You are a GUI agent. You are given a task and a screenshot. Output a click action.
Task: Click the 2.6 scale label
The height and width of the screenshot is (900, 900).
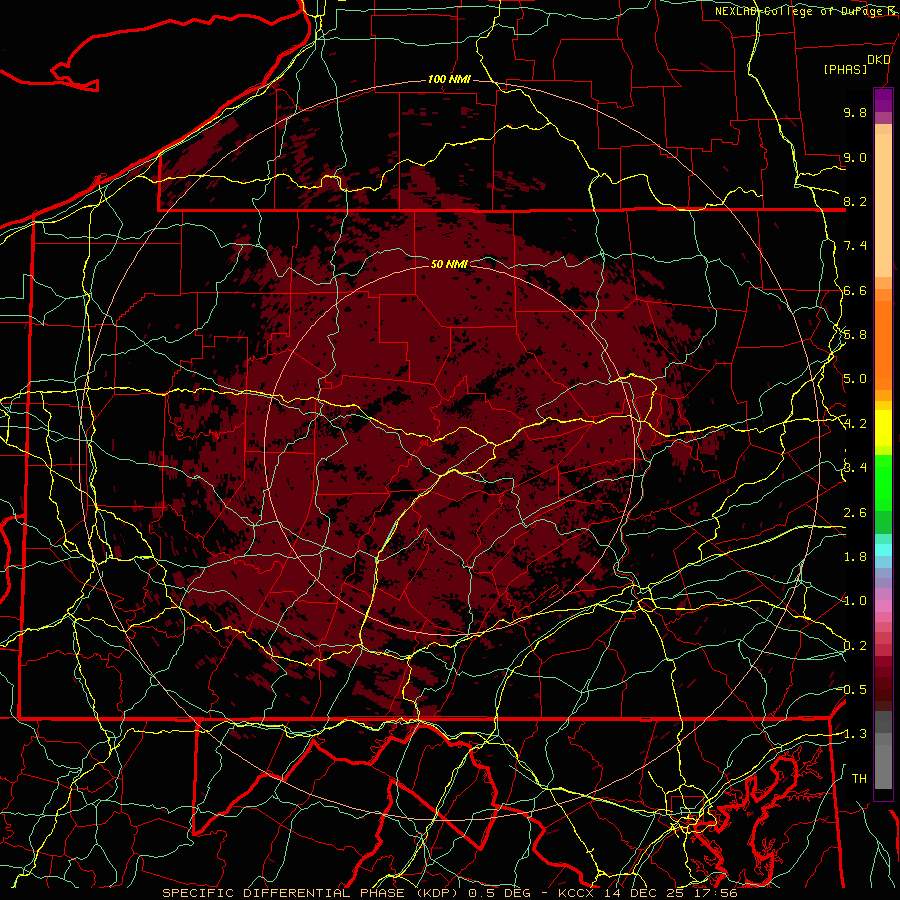tap(855, 513)
